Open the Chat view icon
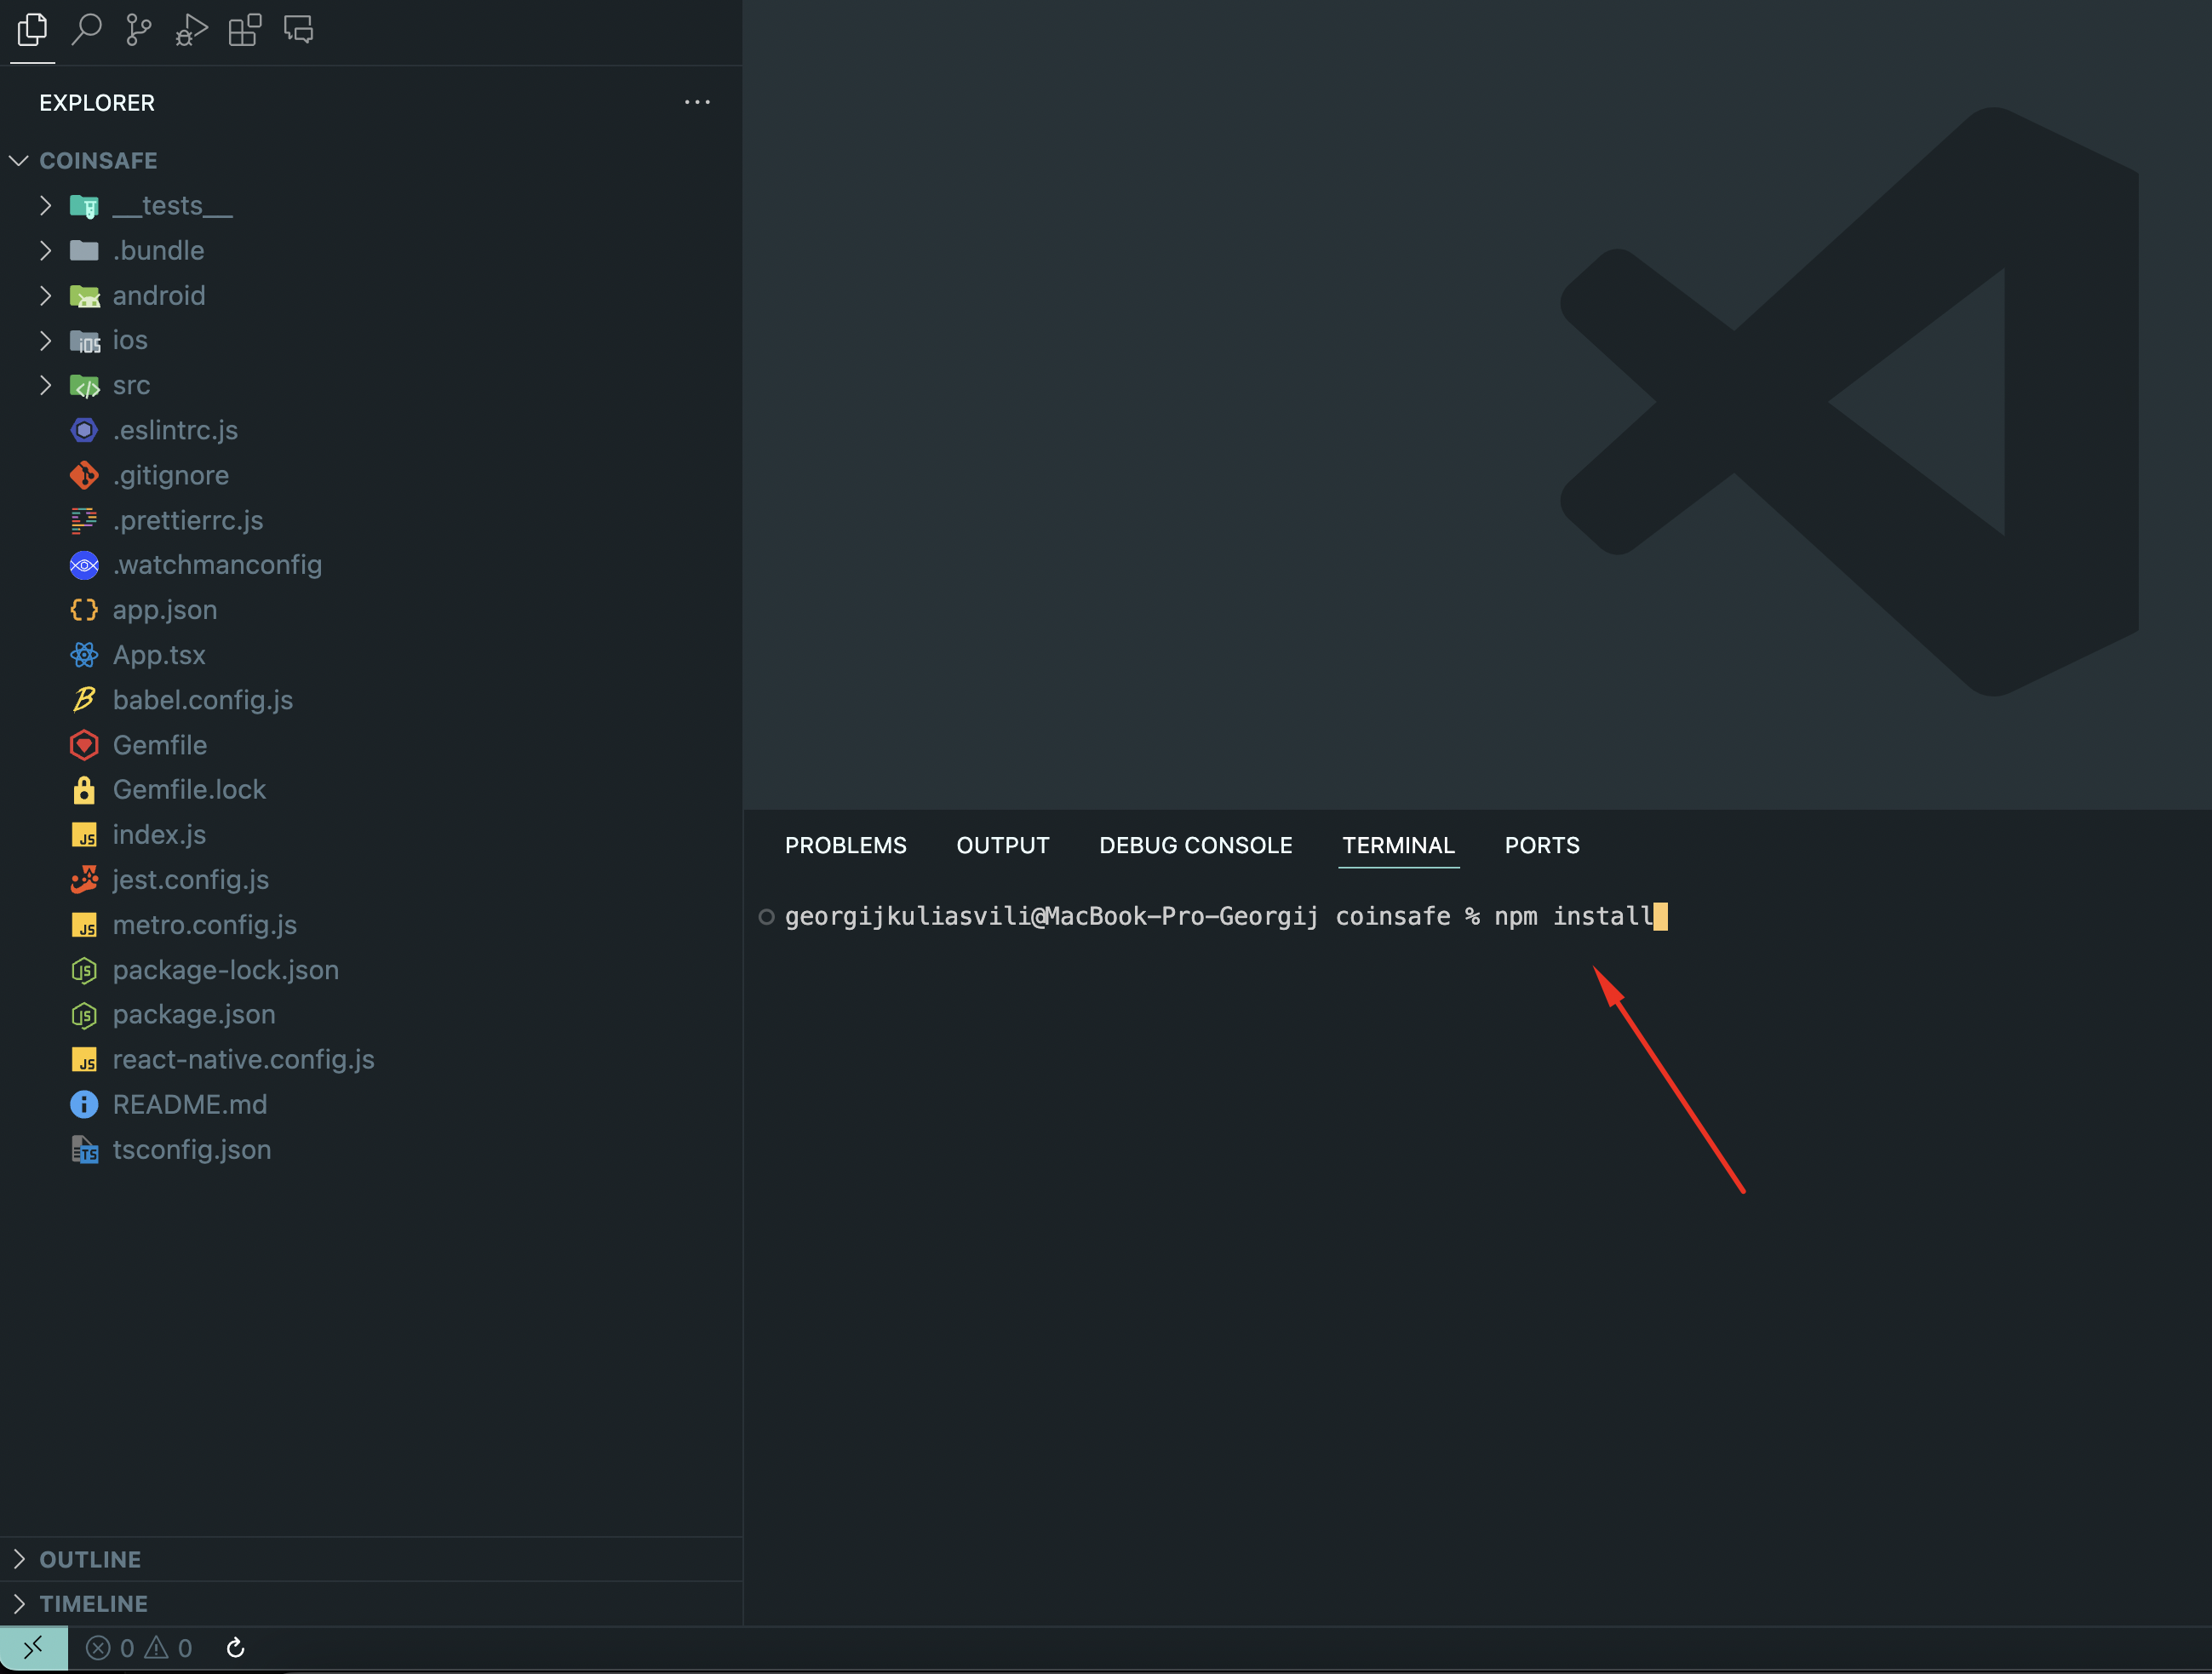Viewport: 2212px width, 1674px height. 299,30
